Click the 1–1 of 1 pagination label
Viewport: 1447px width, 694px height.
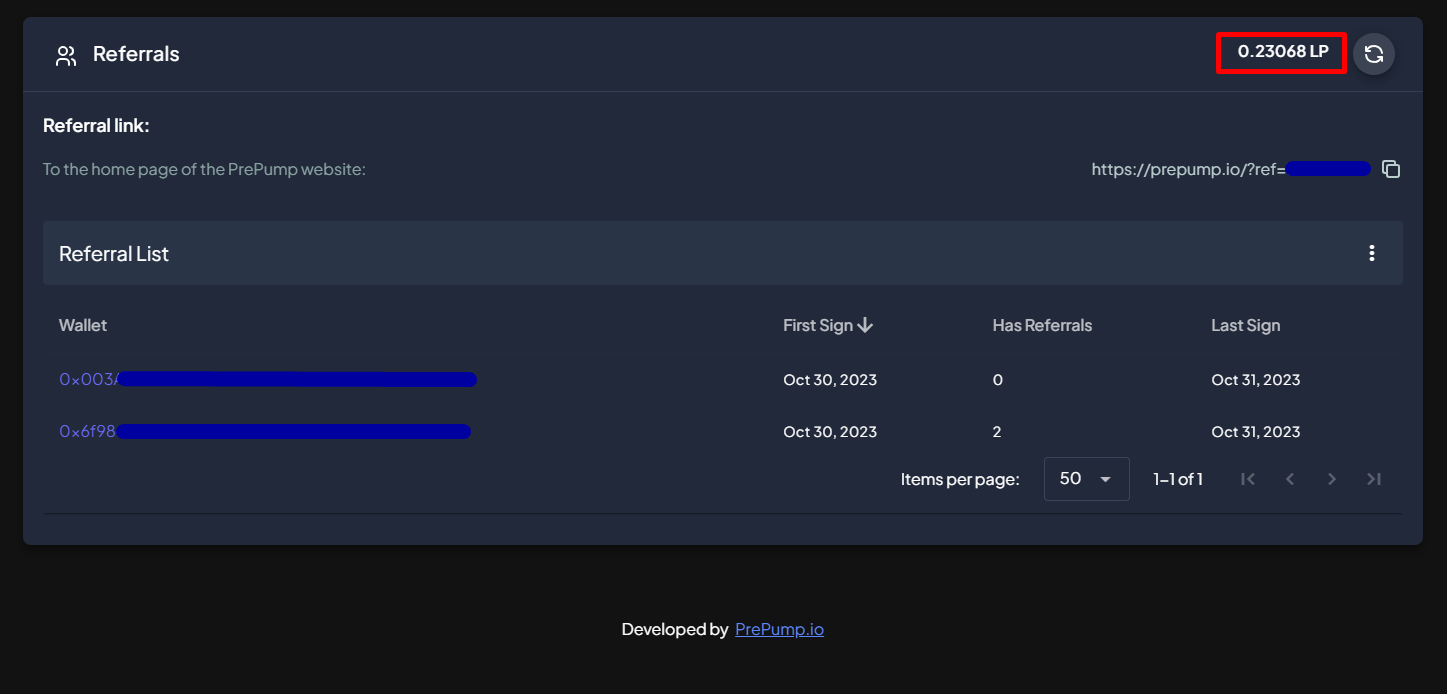(1178, 479)
